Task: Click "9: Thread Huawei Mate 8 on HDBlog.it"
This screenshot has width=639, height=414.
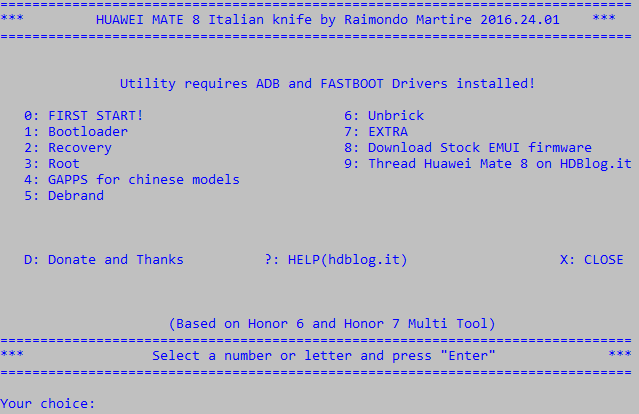Action: (488, 163)
